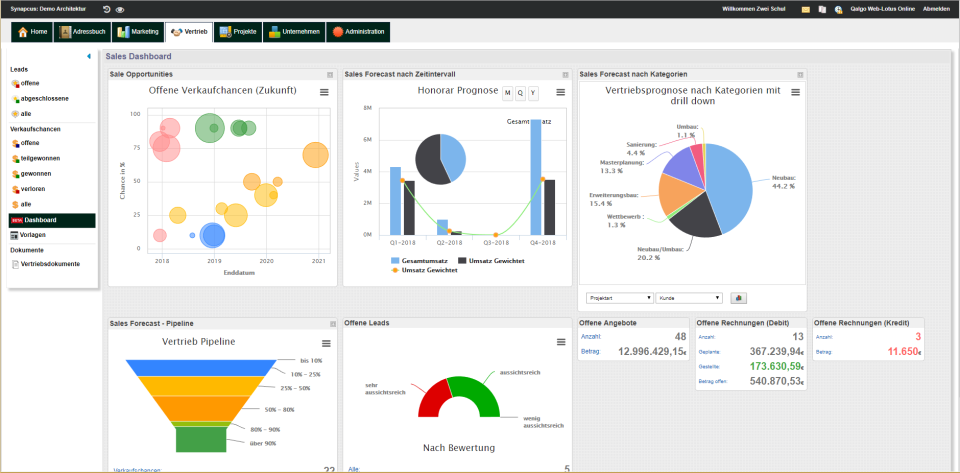
Task: Toggle Gesamtumsatz legend color swatch
Action: [x=395, y=261]
